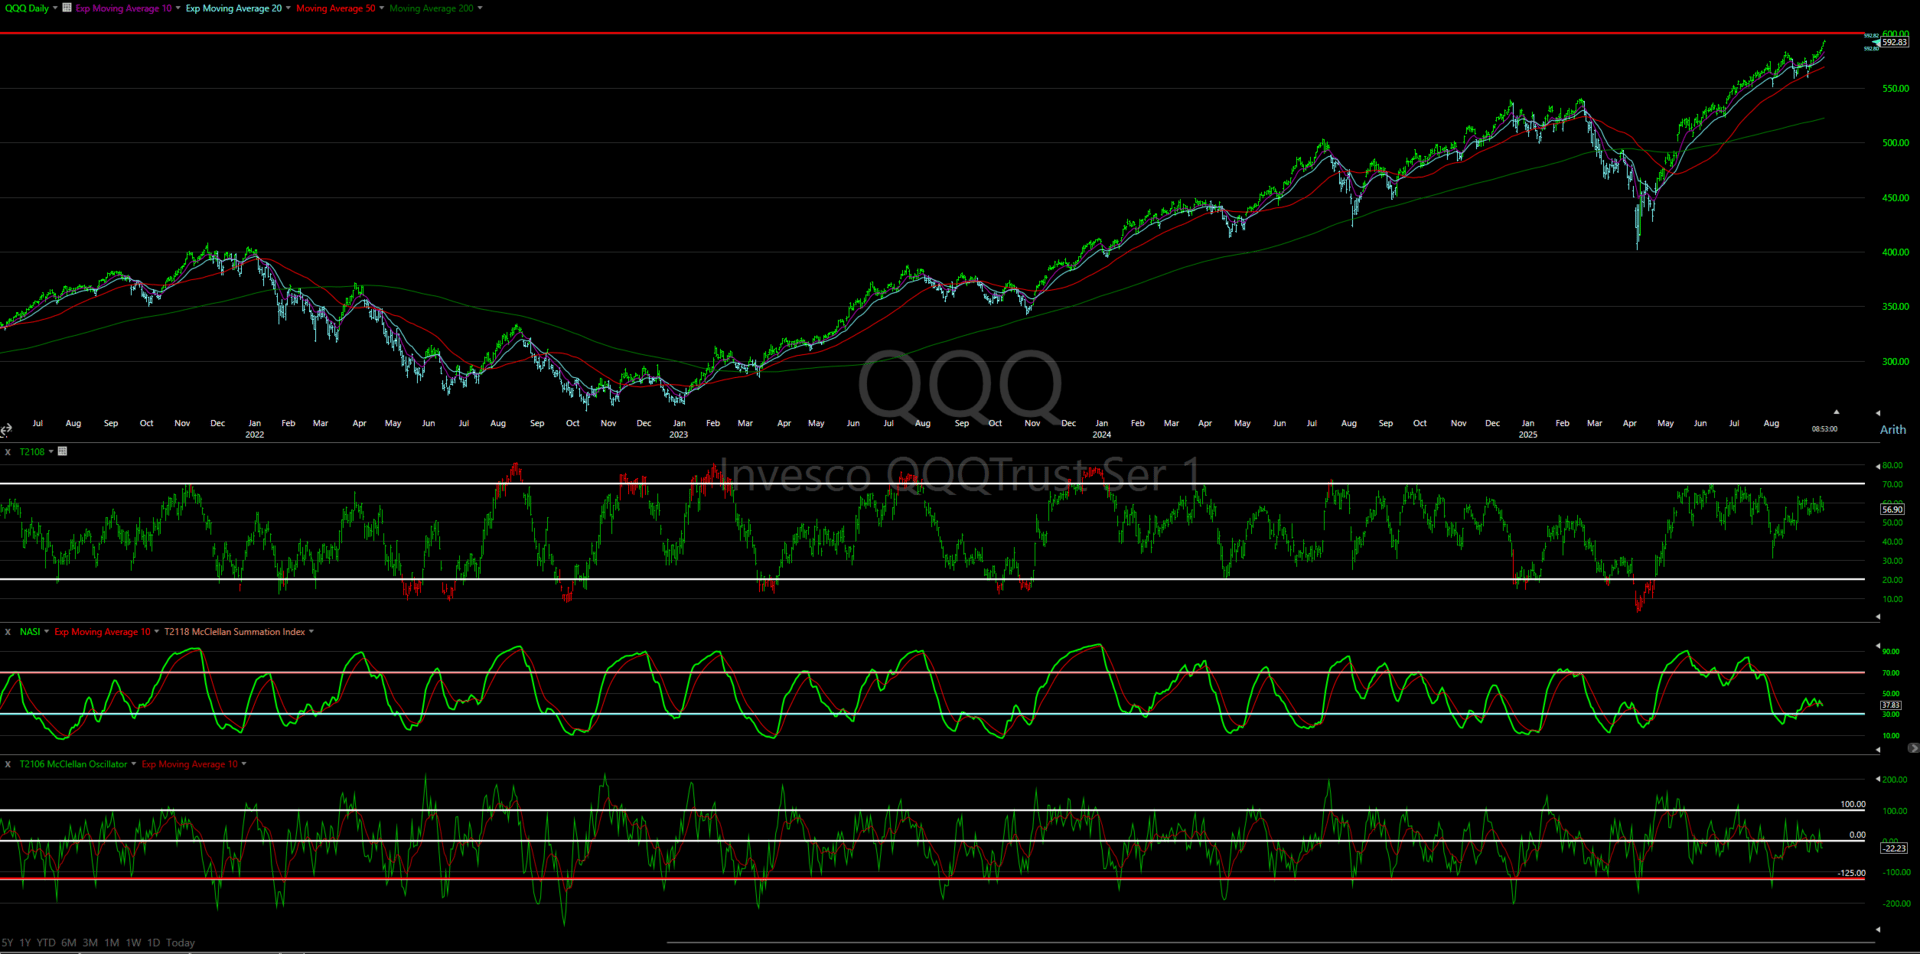Click the 100.00 level line label
Image resolution: width=1920 pixels, height=954 pixels.
click(1853, 804)
